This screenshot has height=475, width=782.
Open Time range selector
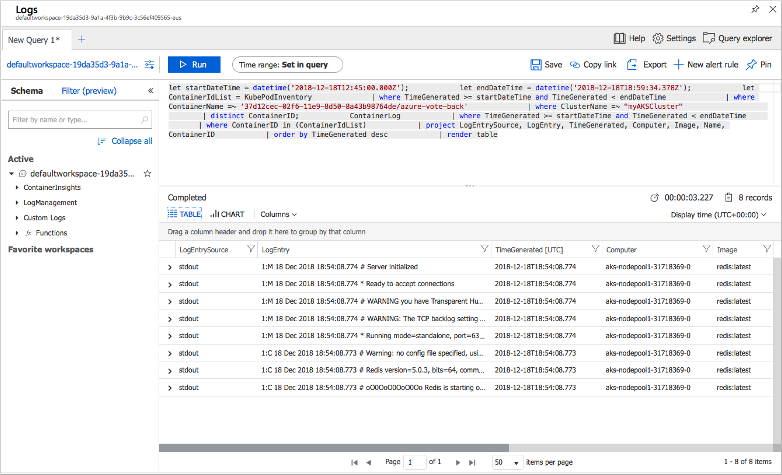pyautogui.click(x=287, y=64)
